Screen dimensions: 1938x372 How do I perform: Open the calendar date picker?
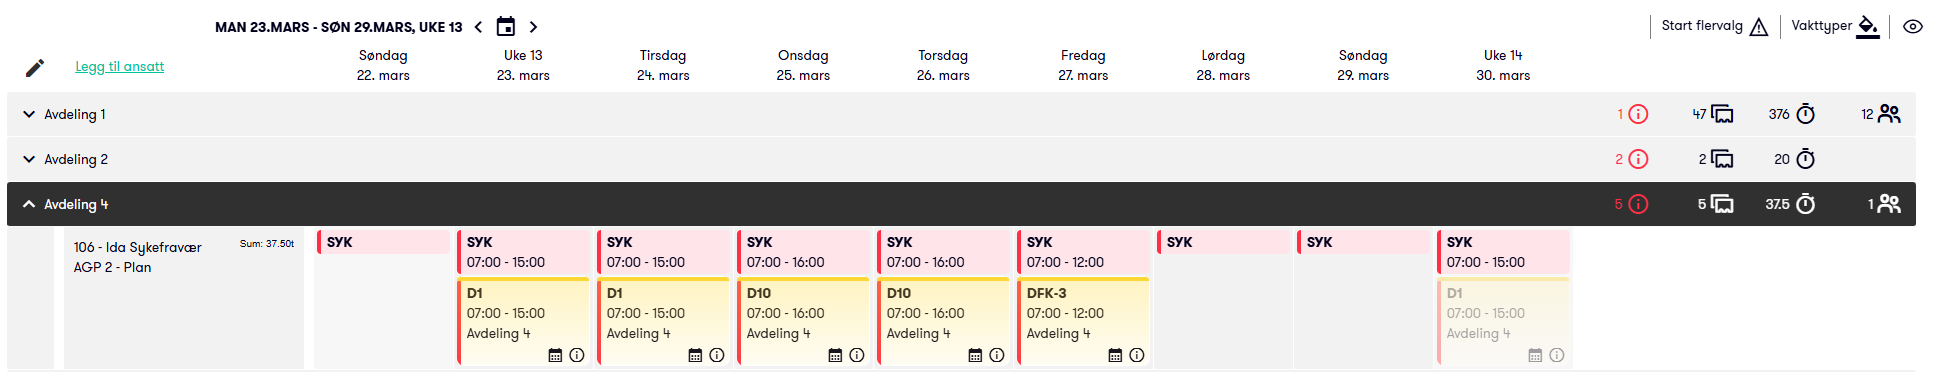click(506, 26)
